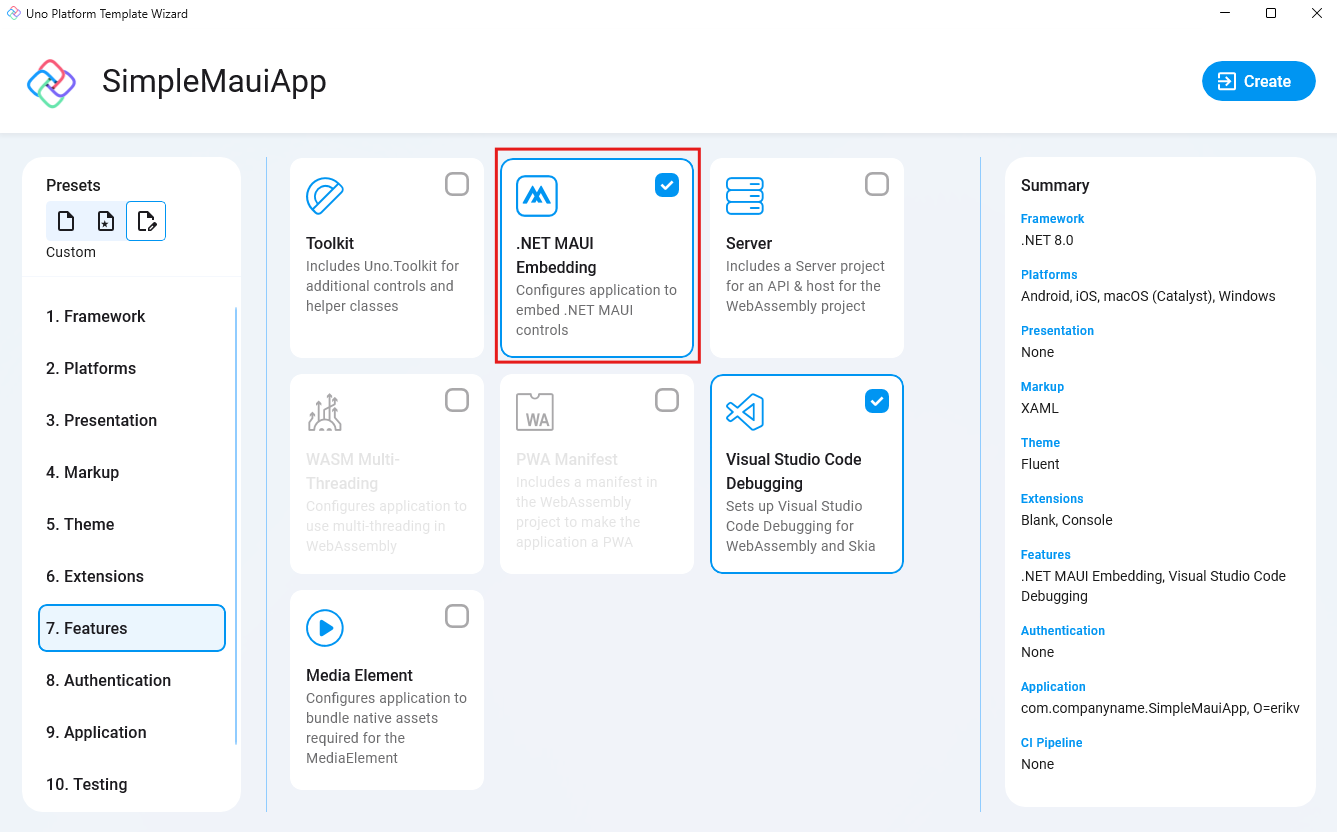Click the Features link in Summary

click(x=1045, y=554)
